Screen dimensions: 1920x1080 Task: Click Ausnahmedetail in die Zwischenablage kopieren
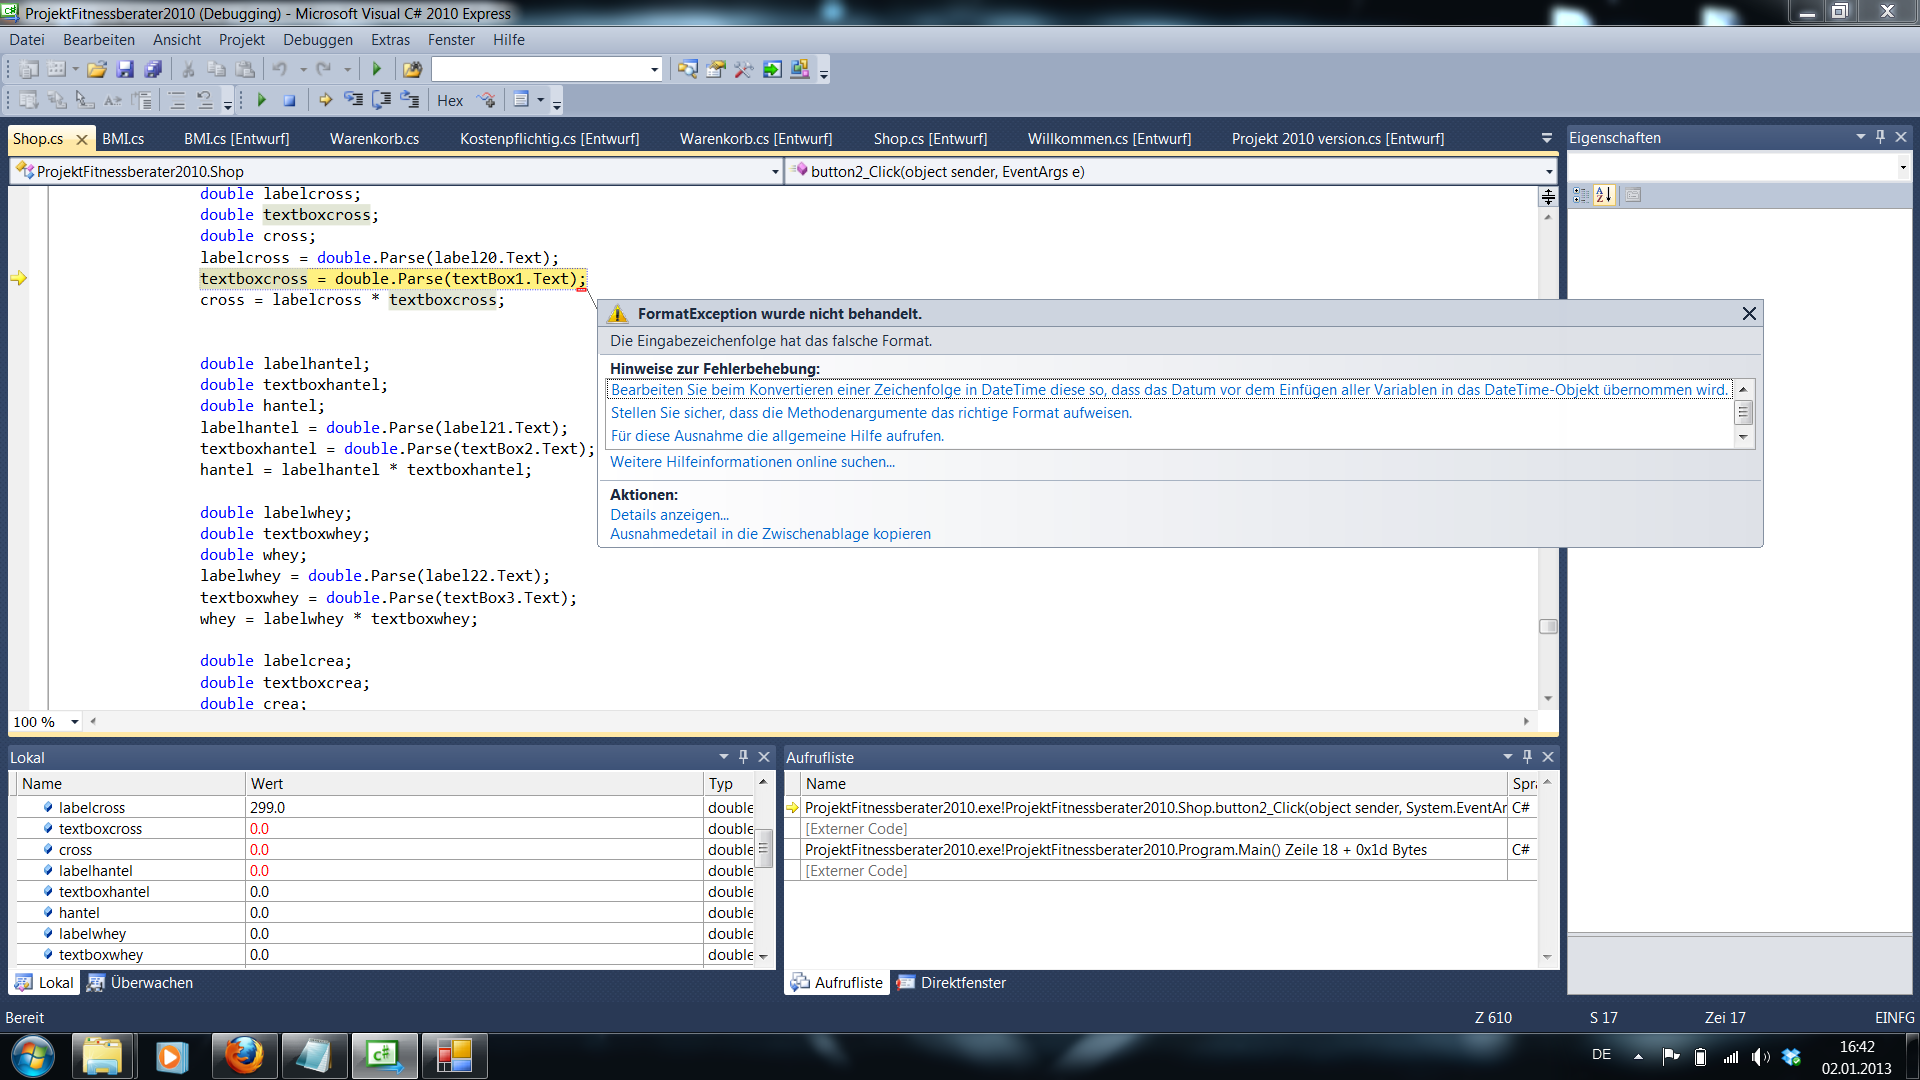pos(770,534)
